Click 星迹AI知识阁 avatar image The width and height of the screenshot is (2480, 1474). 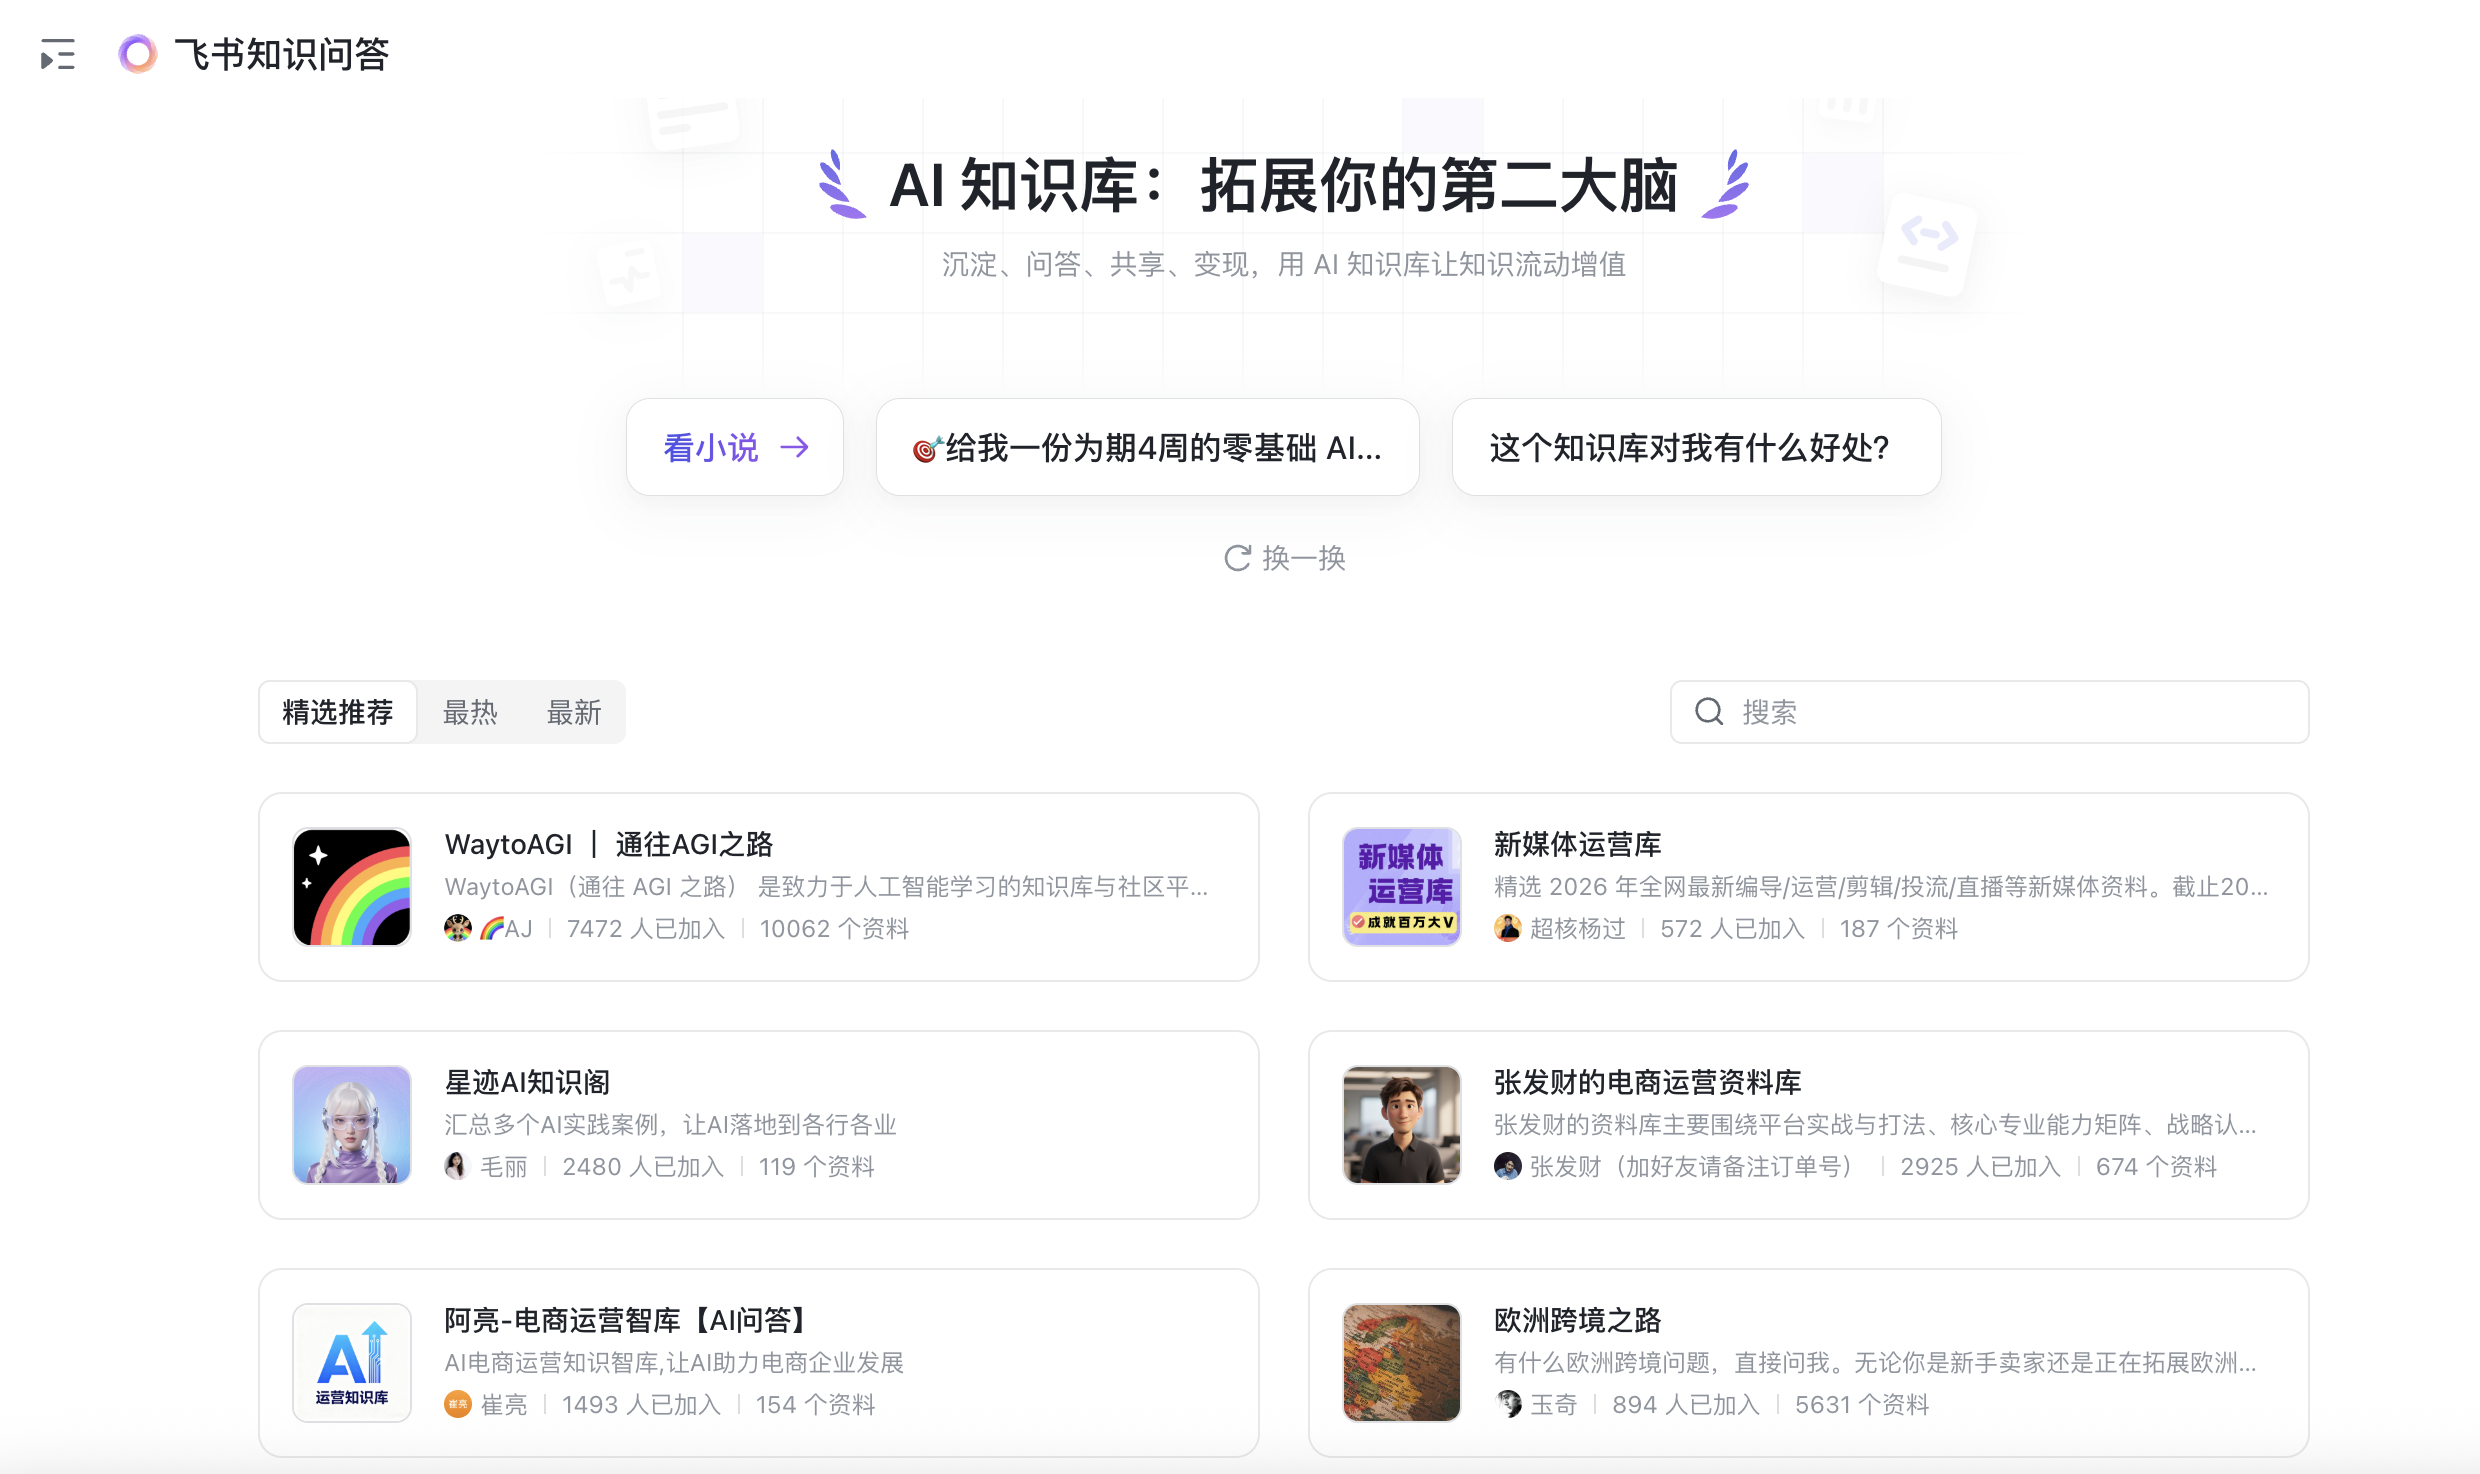[x=352, y=1125]
